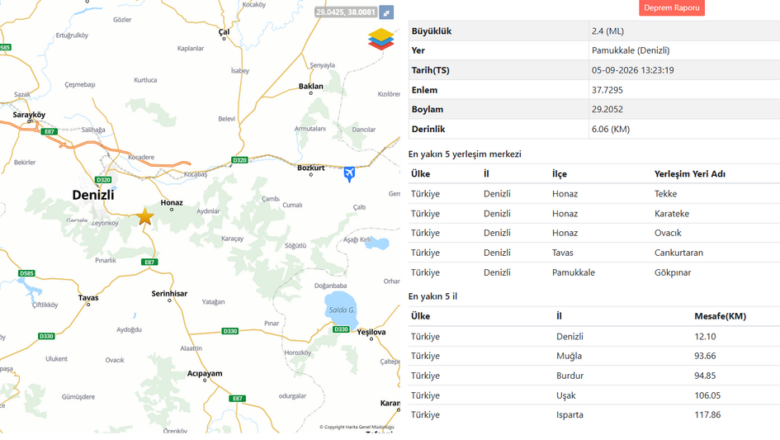The width and height of the screenshot is (780, 440).
Task: Click the Isparta province row
Action: point(594,415)
